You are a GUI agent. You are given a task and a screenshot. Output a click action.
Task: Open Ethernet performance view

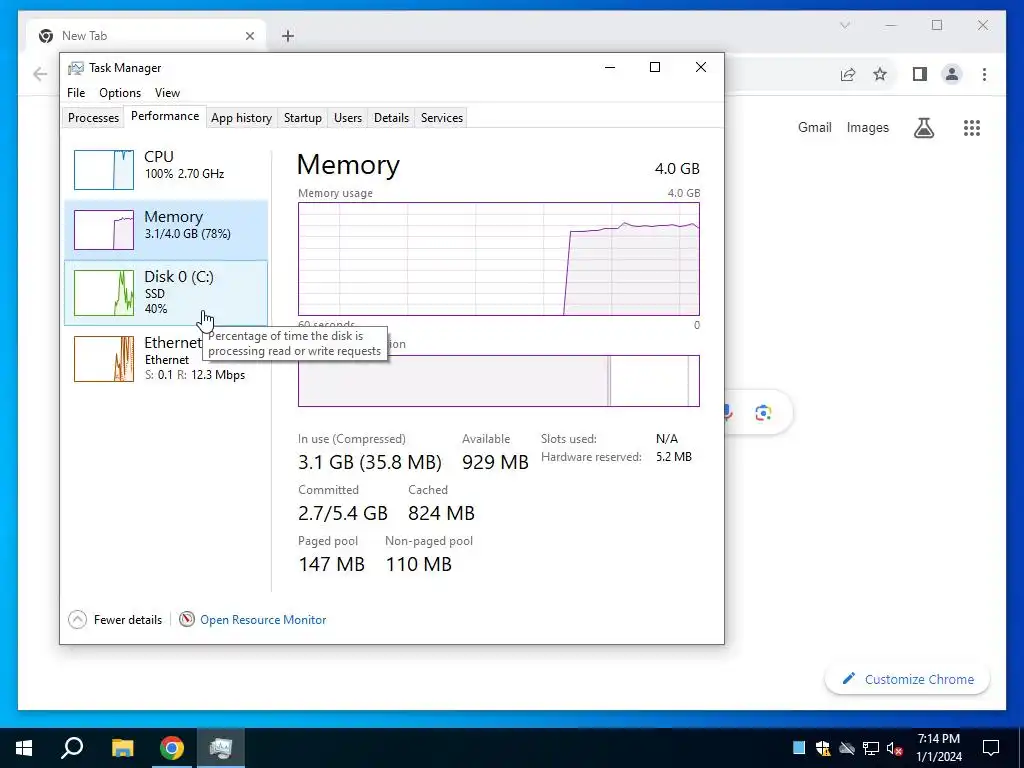coord(166,359)
